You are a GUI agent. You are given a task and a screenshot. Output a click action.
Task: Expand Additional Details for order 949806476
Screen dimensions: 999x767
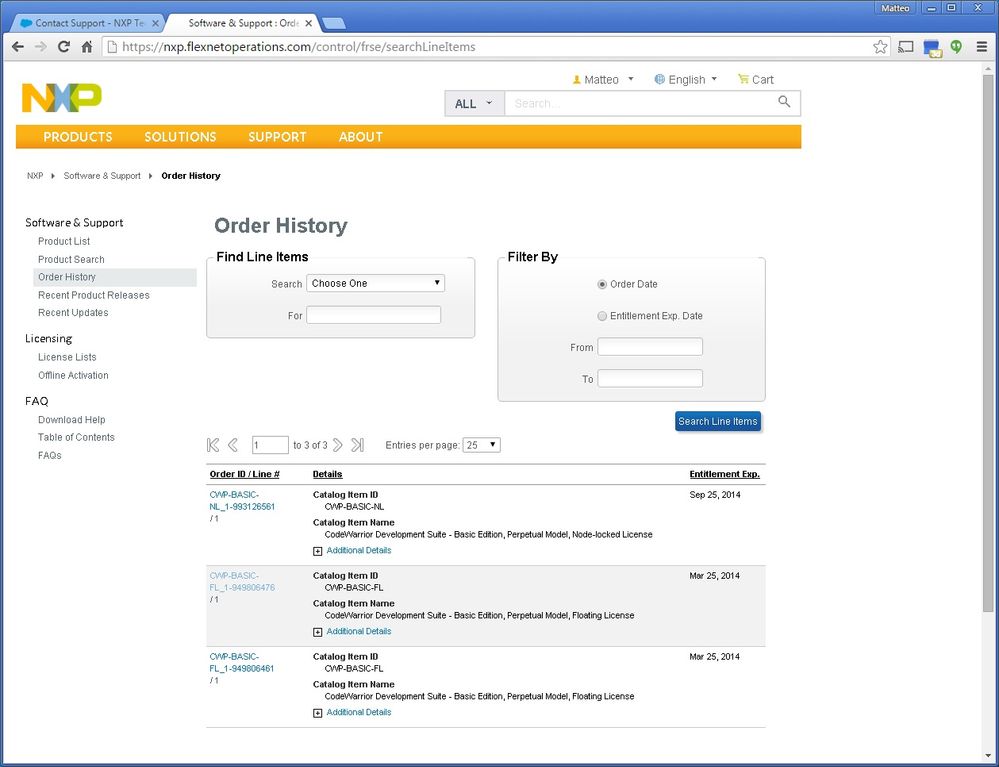click(352, 631)
